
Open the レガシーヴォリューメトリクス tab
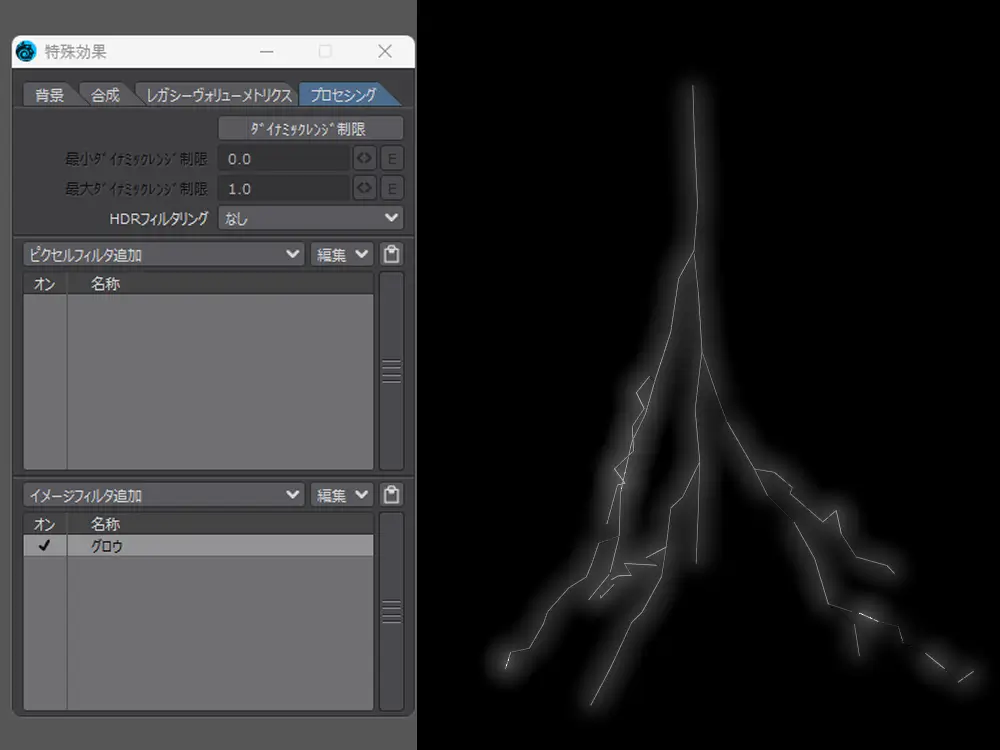[218, 96]
